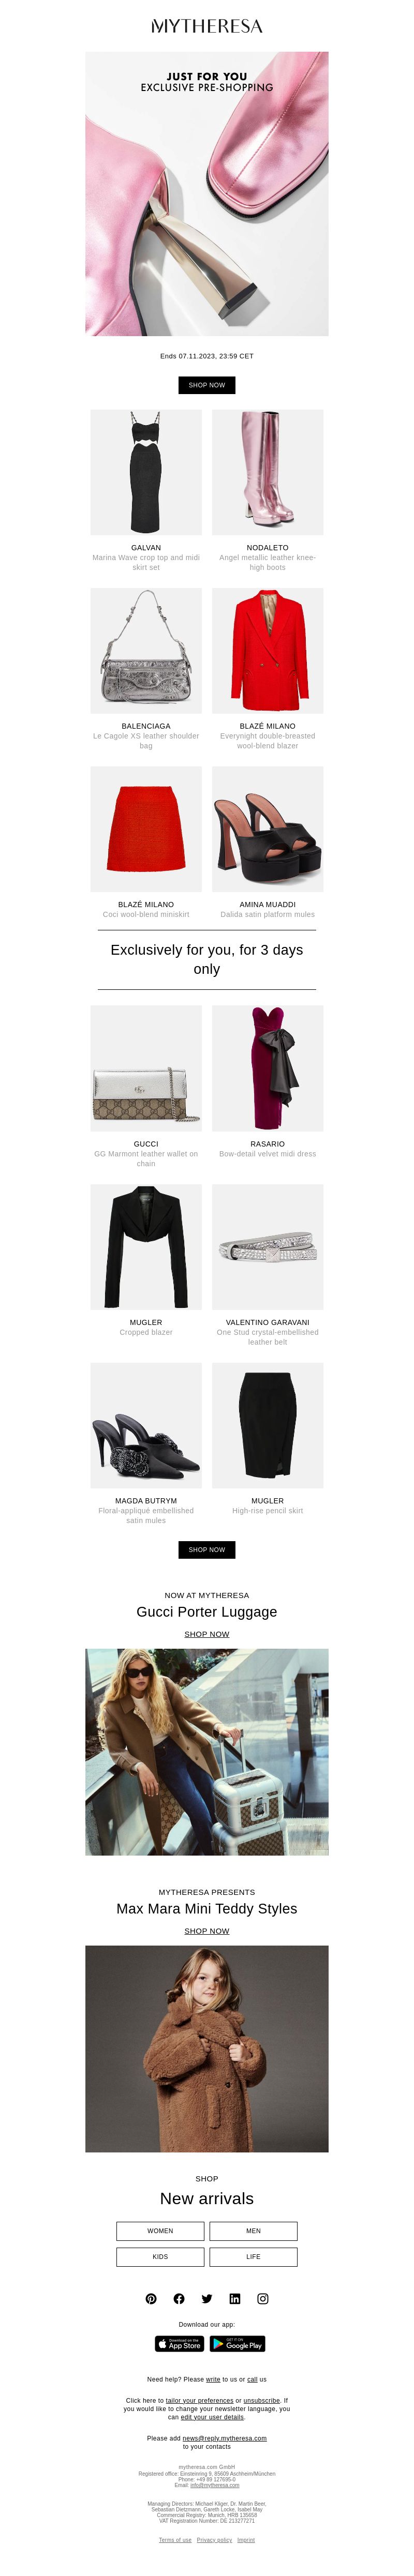Open the Pinterest social icon
The image size is (414, 2576).
151,2298
